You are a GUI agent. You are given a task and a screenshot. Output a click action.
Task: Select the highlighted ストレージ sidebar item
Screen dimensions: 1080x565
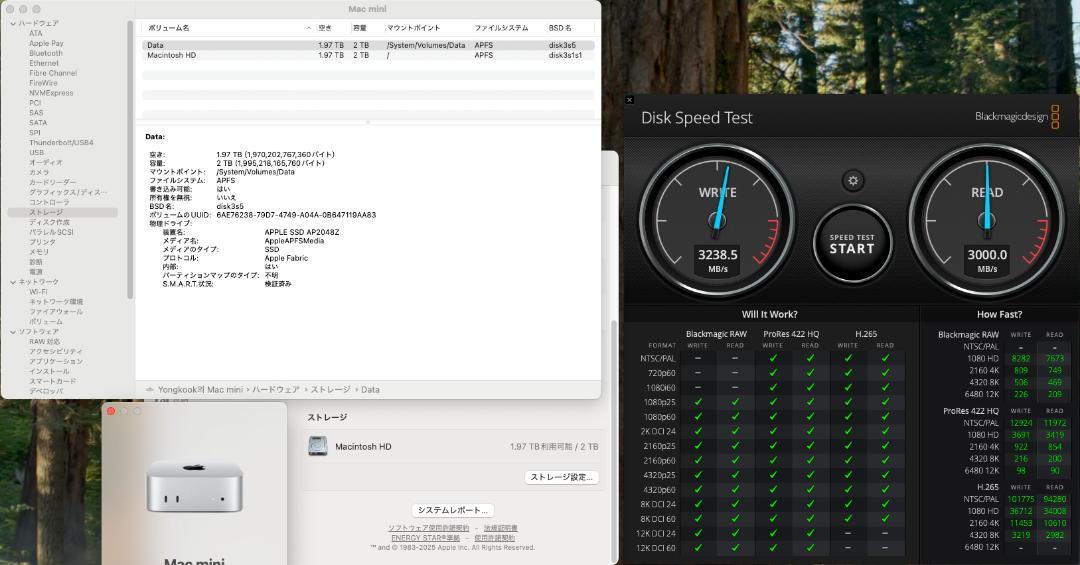point(63,212)
